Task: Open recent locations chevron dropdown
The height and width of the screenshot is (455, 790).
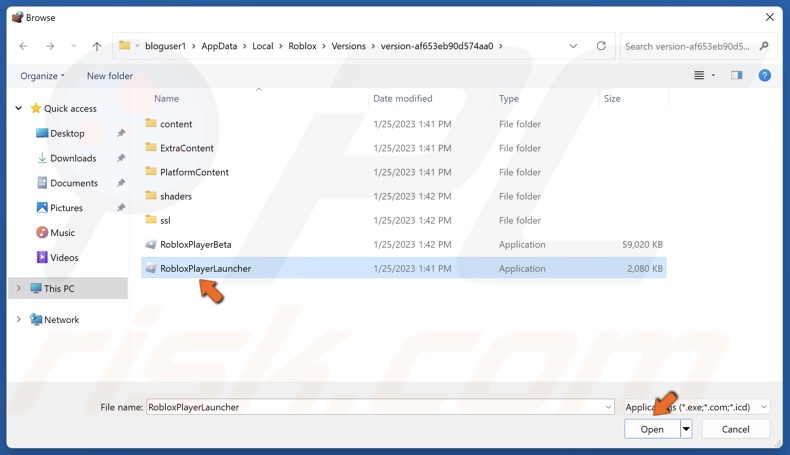Action: click(x=74, y=46)
